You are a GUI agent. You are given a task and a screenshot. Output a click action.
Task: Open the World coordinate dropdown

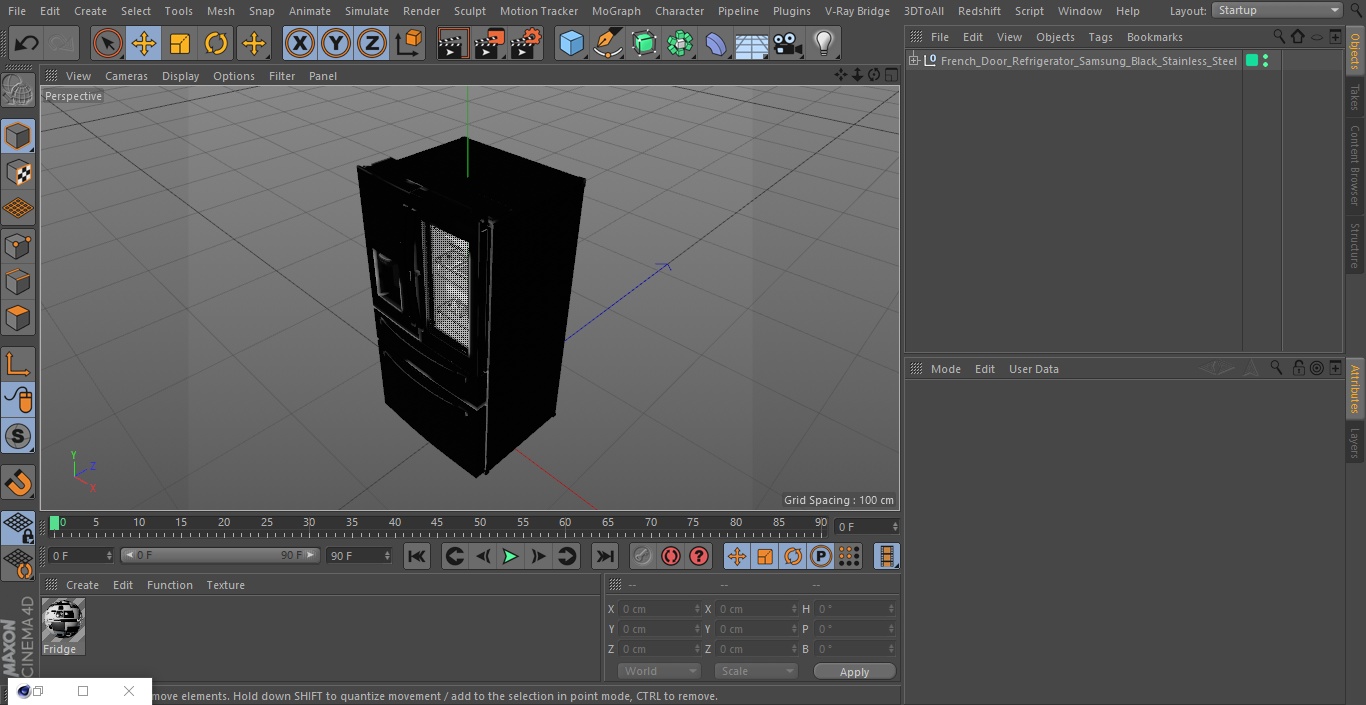(x=659, y=672)
